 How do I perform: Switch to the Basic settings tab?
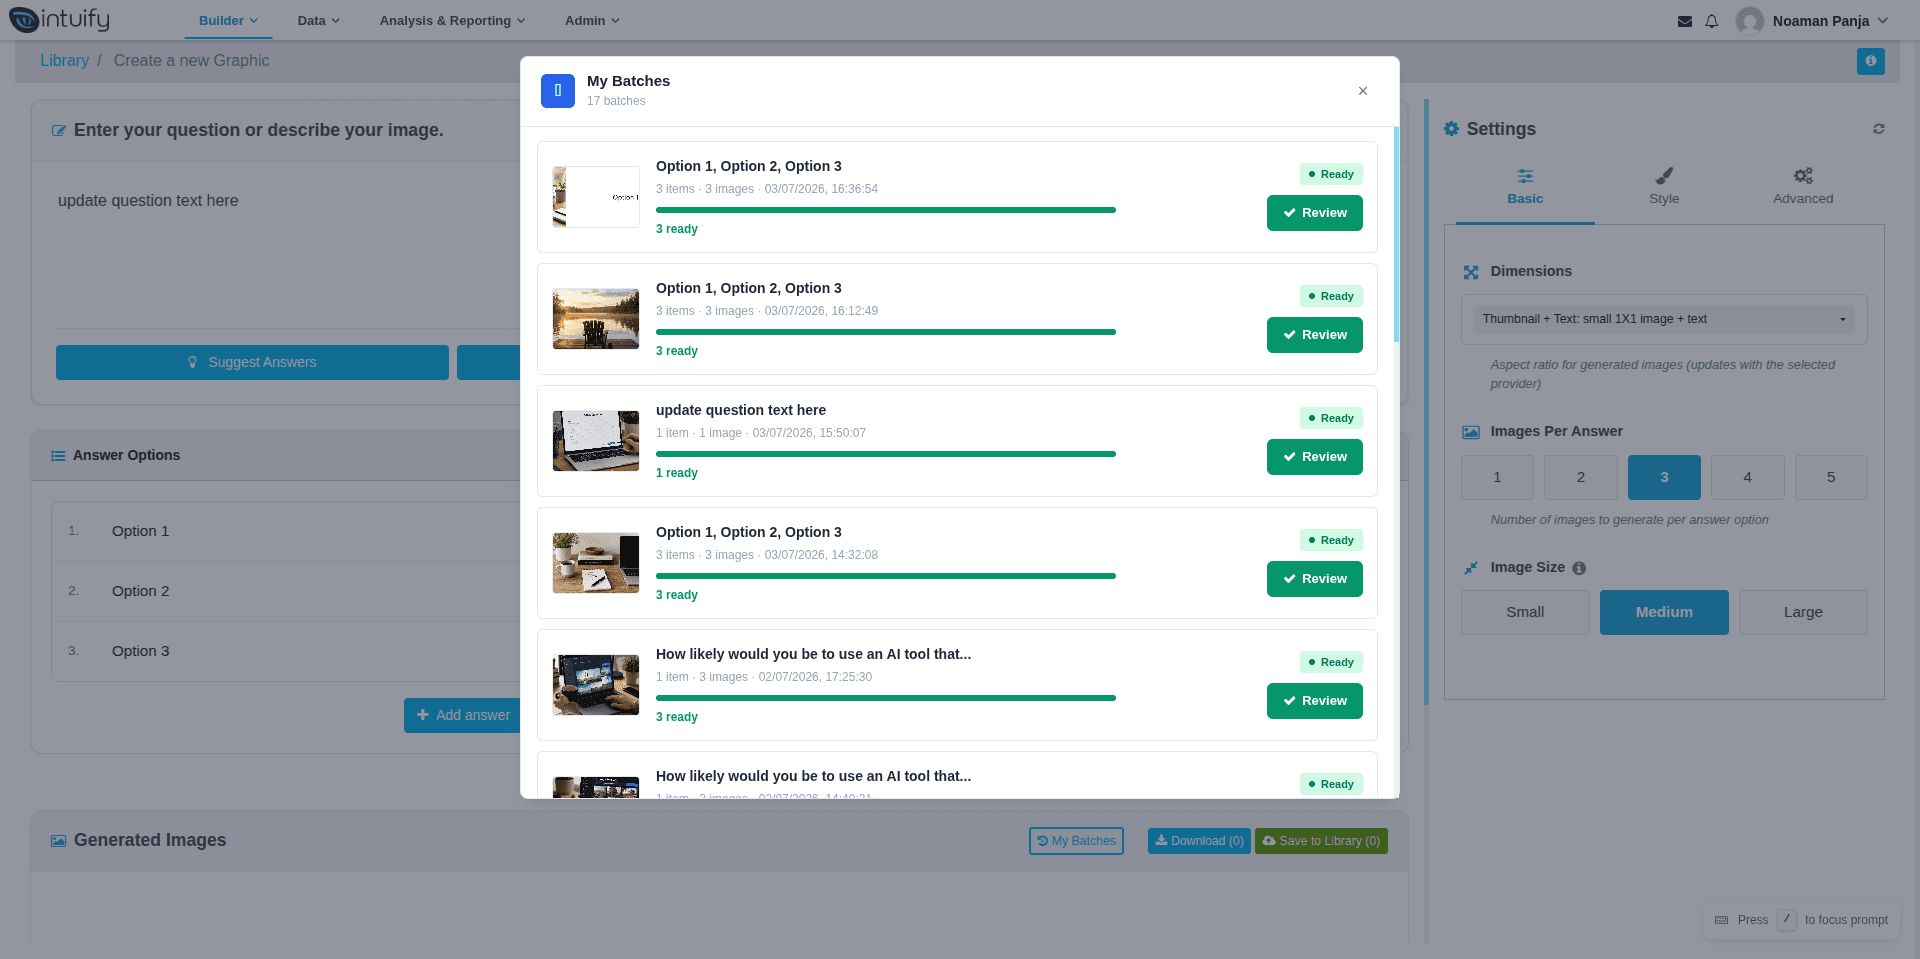point(1525,187)
